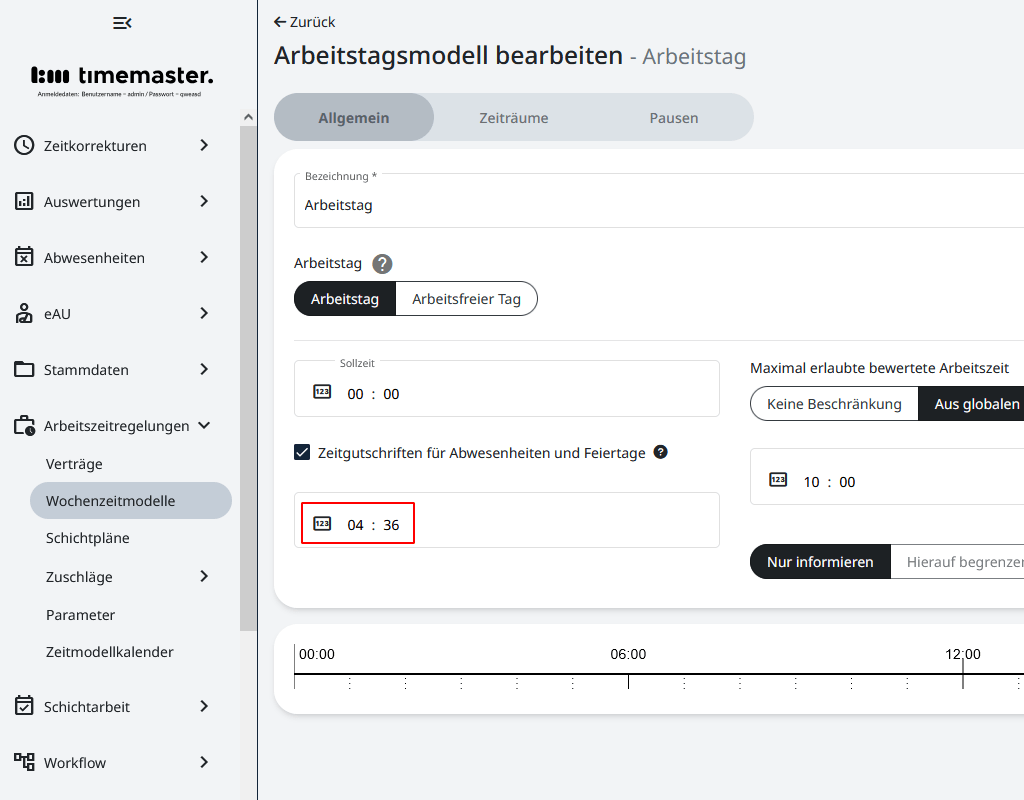Click the eAU sidebar icon

(24, 313)
